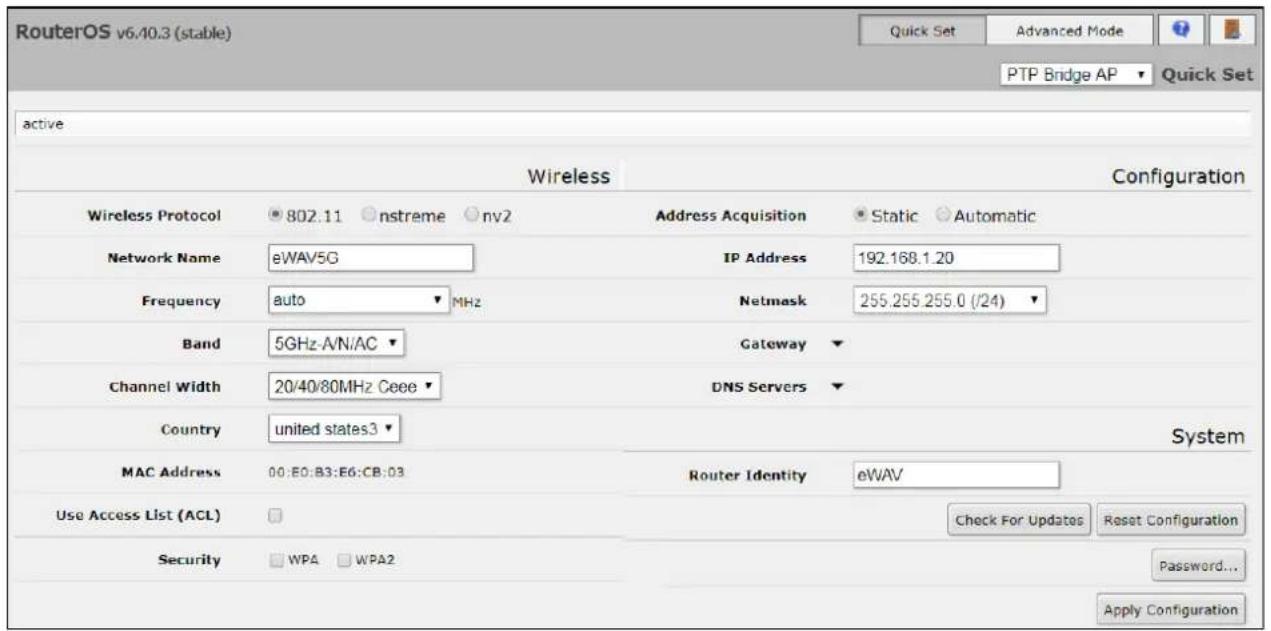Enable Use Access List (ACL) checkbox
The height and width of the screenshot is (631, 1271).
point(276,516)
